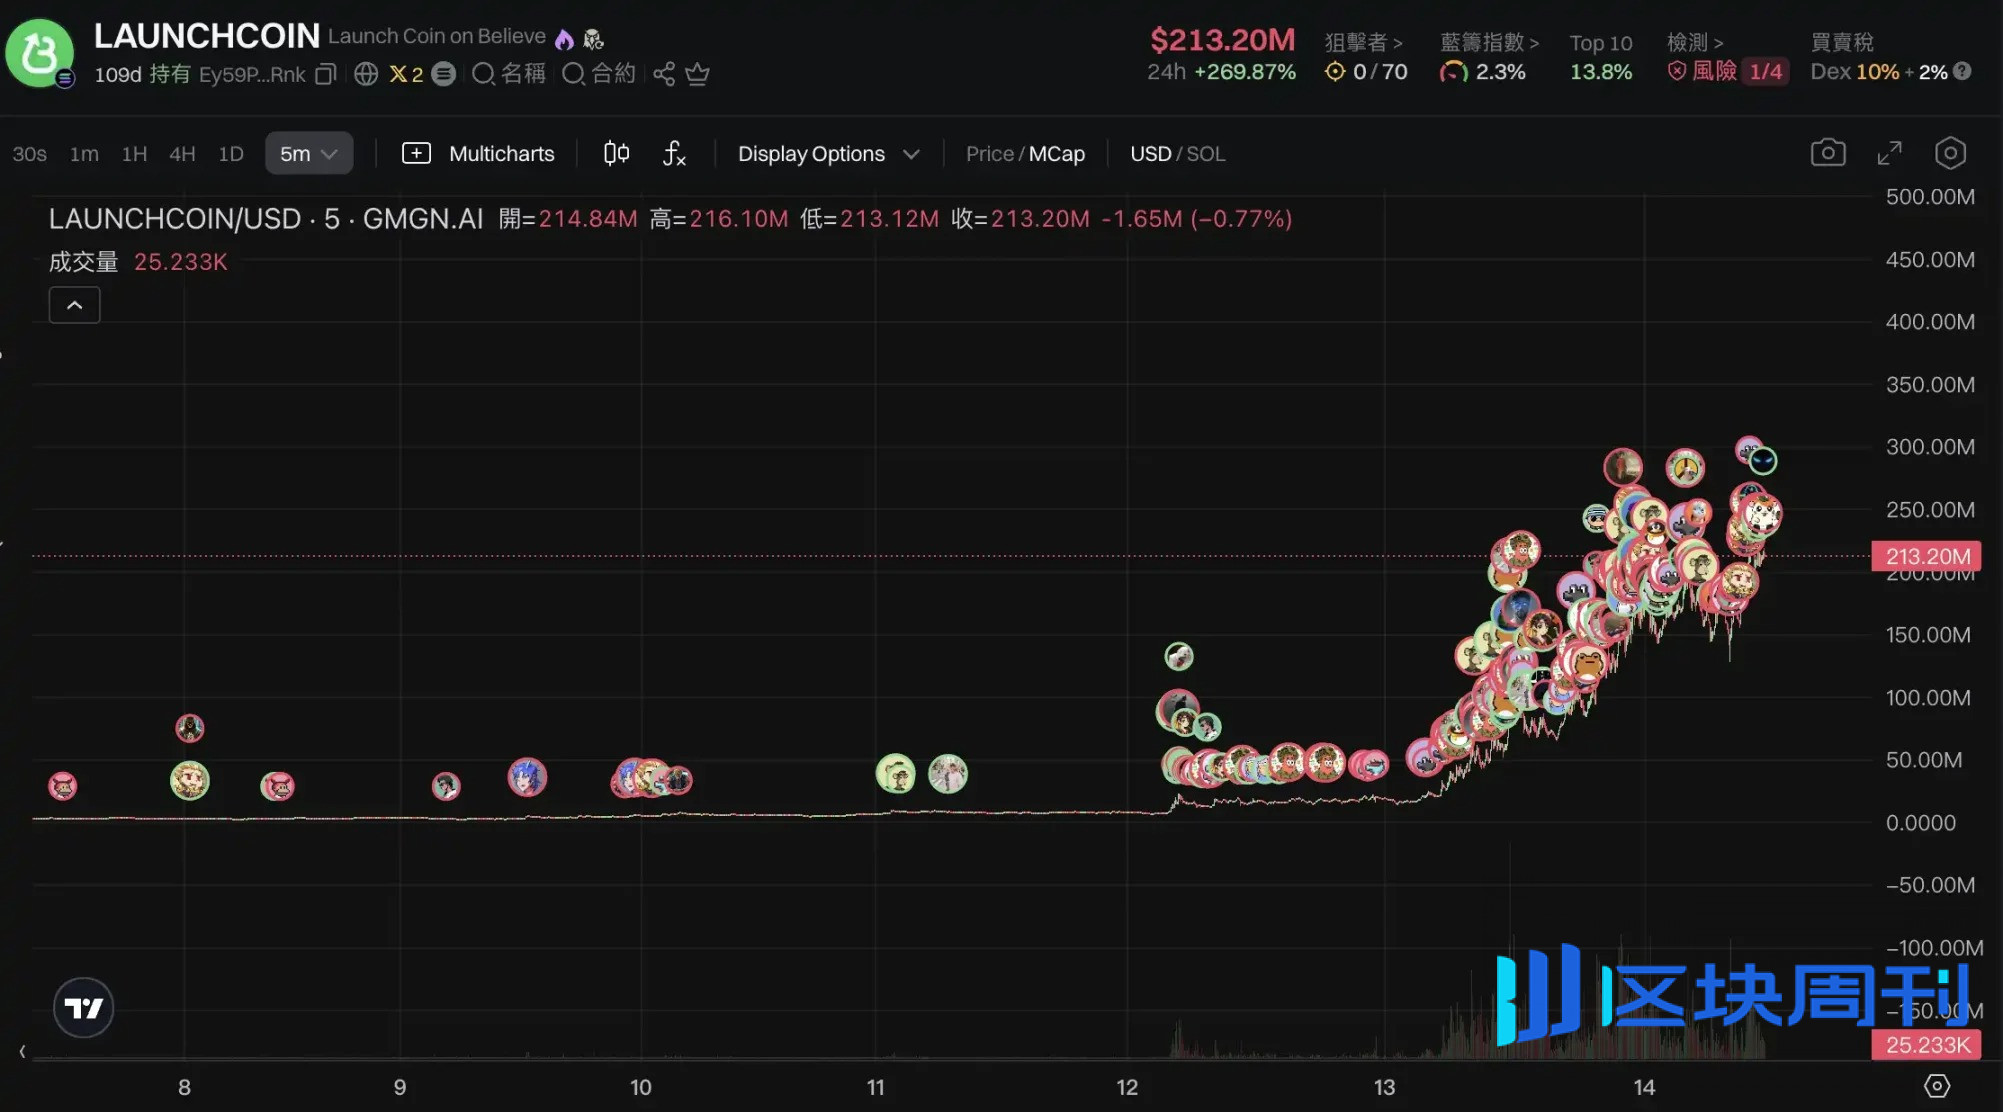Click the date 12 axis label

[1127, 1087]
